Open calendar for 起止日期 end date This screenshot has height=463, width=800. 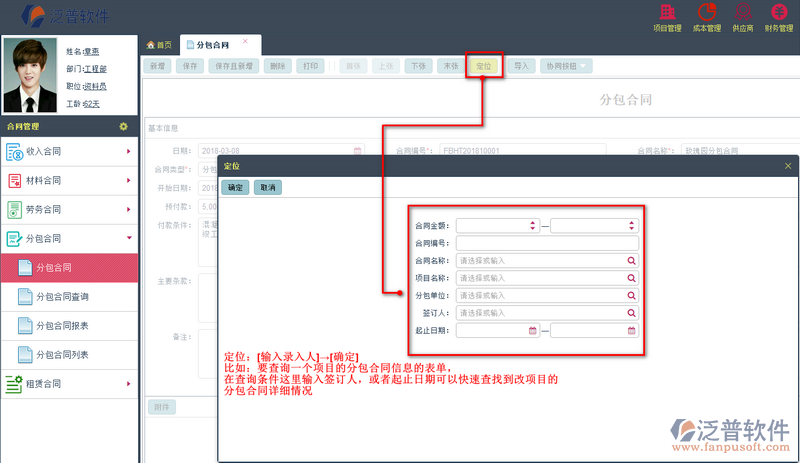[x=631, y=331]
